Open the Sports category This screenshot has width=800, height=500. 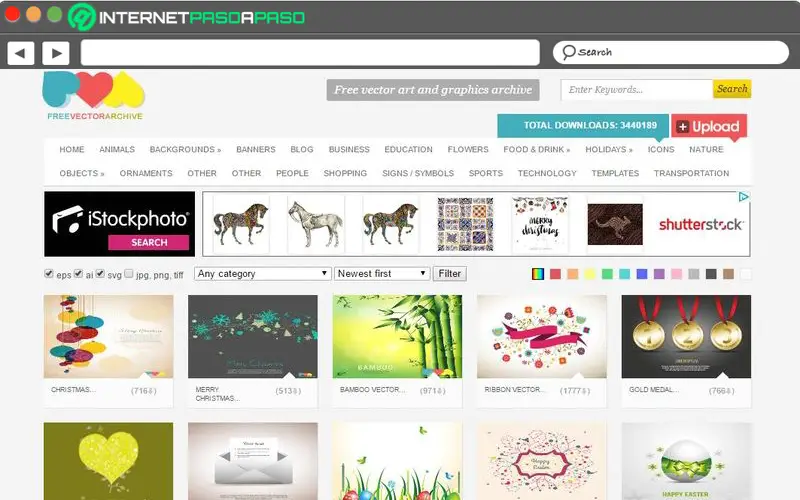tap(486, 173)
